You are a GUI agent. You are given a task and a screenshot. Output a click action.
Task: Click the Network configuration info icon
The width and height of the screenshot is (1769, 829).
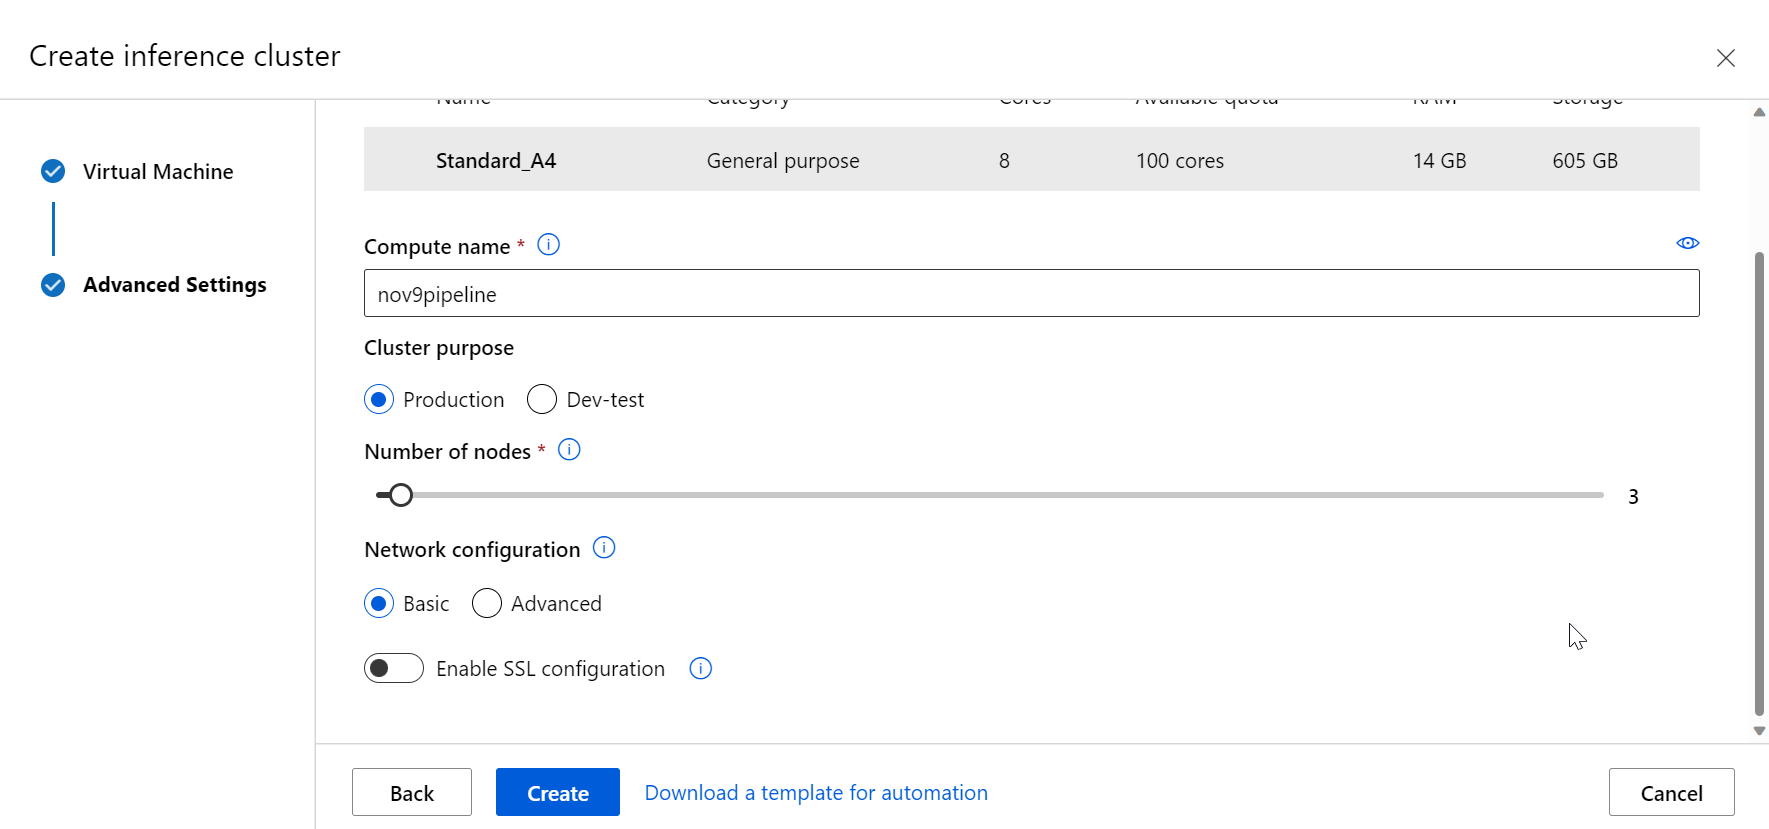pyautogui.click(x=604, y=548)
